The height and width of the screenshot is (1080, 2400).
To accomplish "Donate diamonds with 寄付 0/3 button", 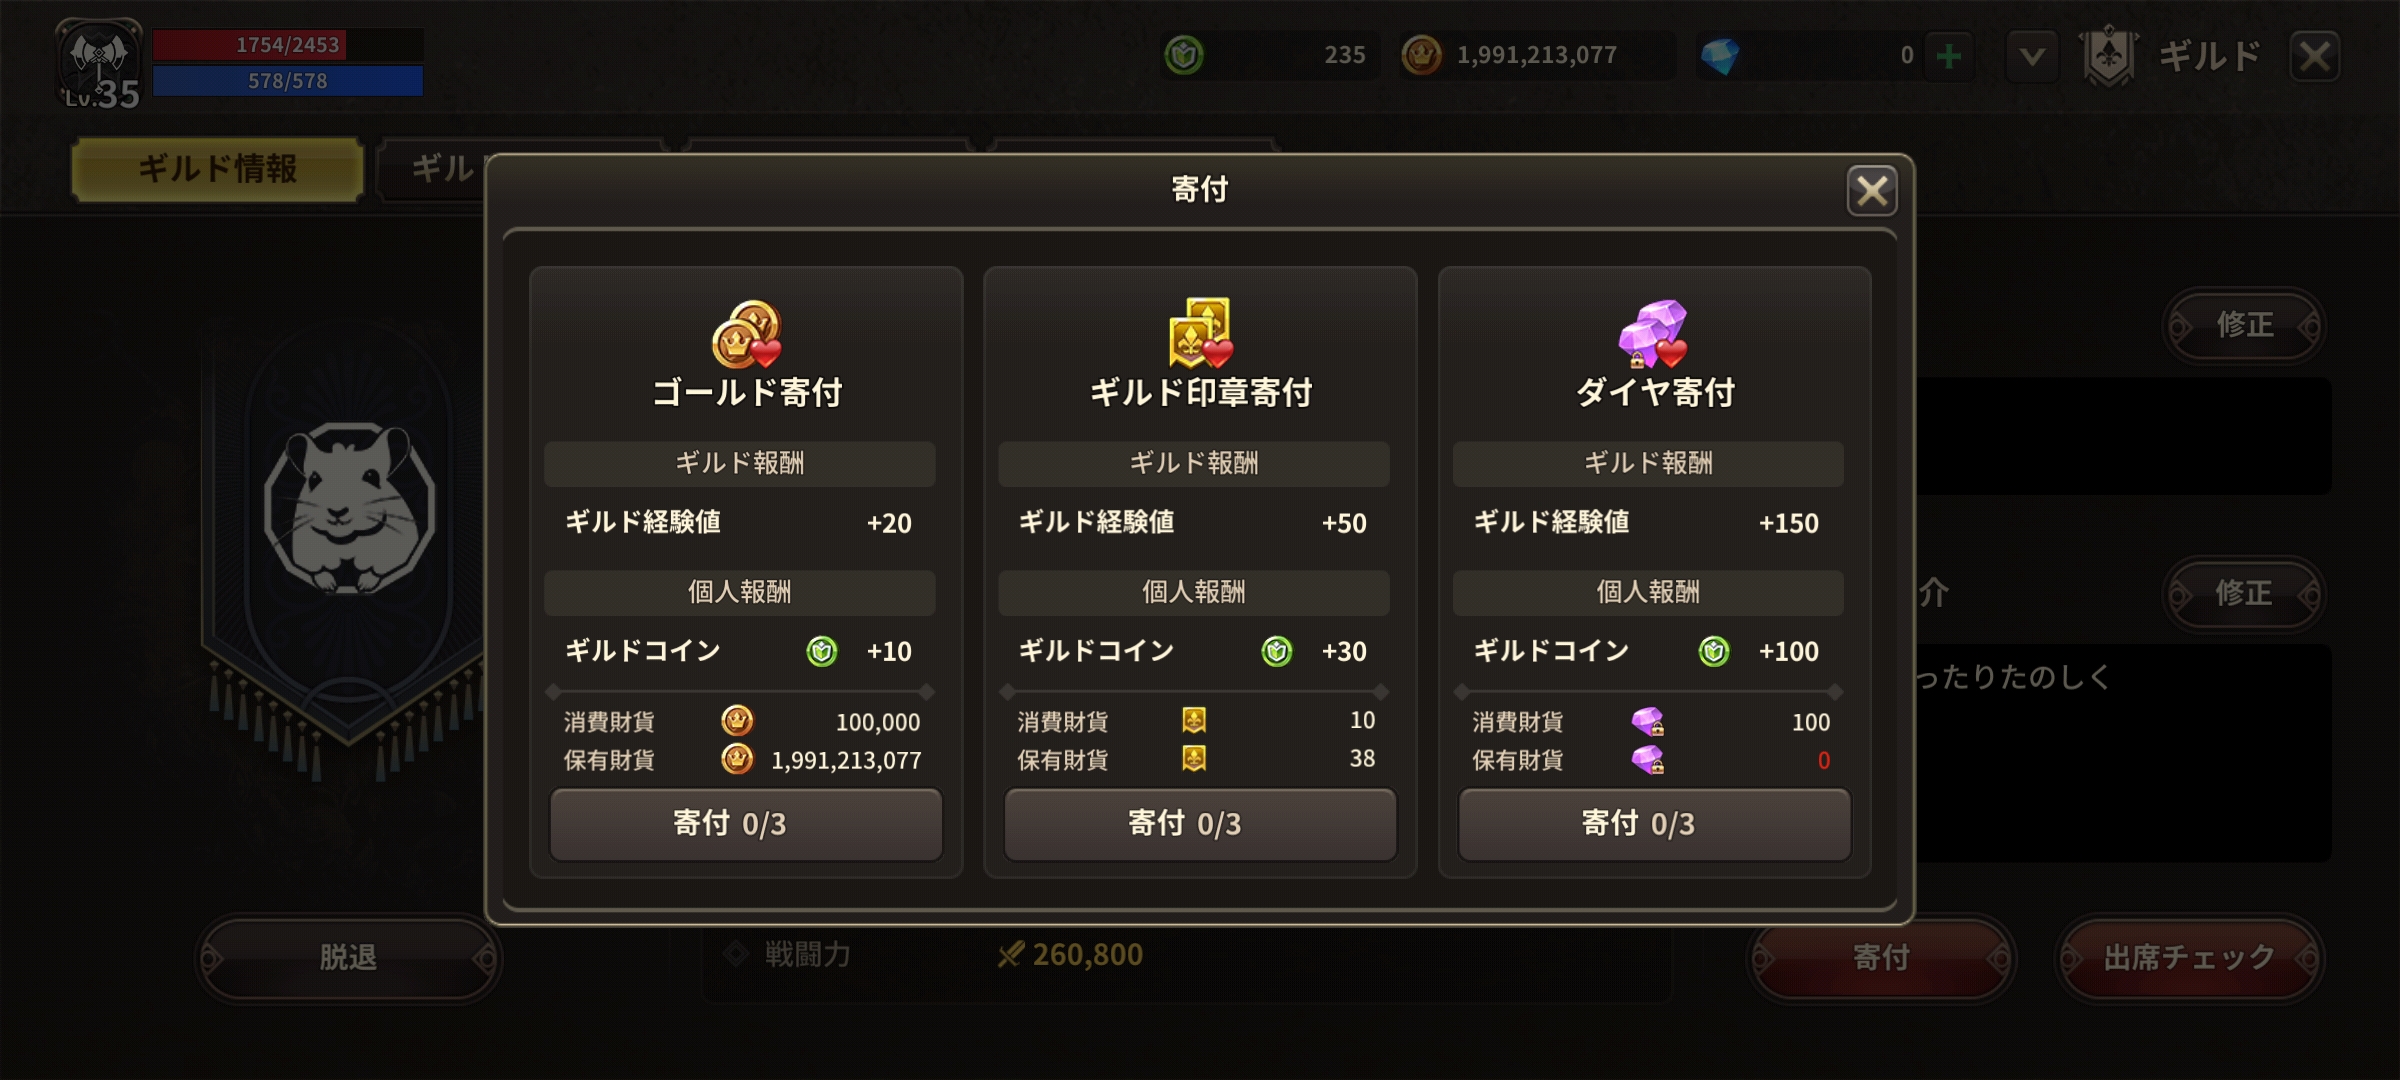I will coord(1654,824).
